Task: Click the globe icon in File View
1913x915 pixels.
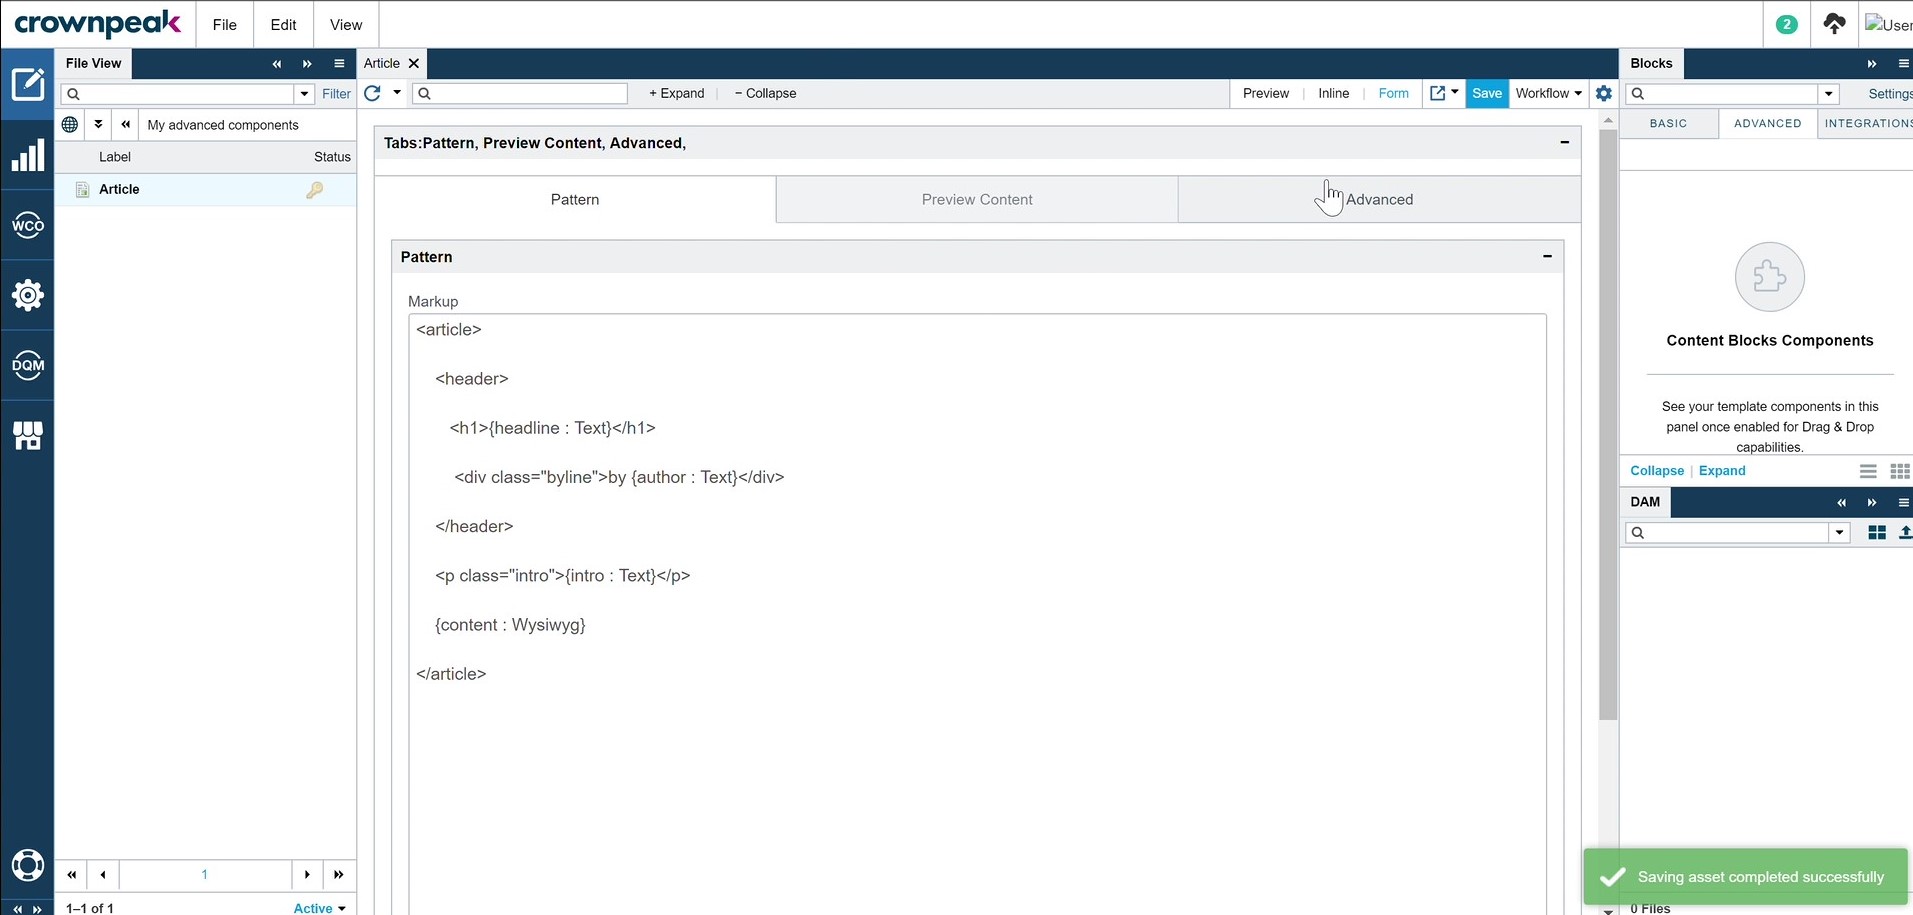Action: click(70, 125)
